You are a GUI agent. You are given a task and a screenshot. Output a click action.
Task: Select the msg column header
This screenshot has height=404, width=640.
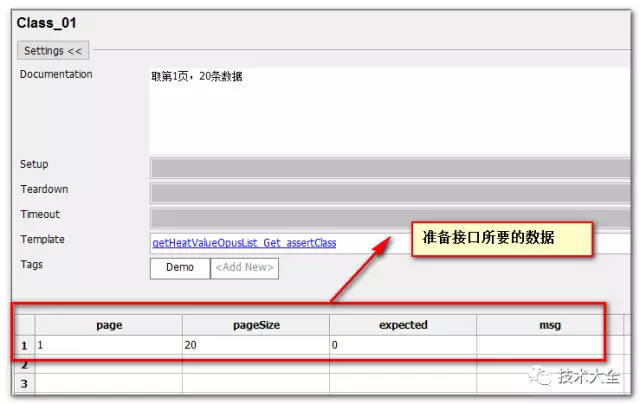pyautogui.click(x=550, y=325)
